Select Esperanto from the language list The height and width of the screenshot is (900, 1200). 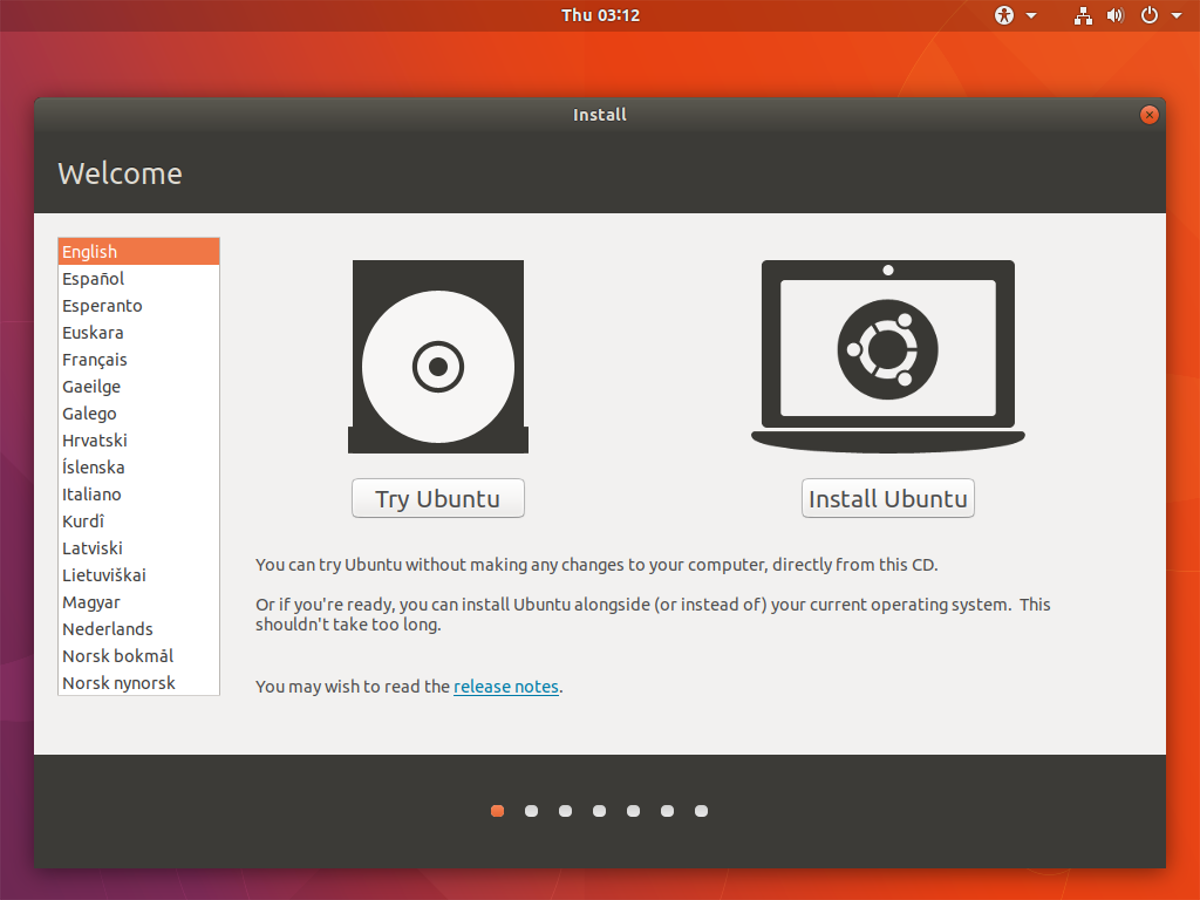101,305
